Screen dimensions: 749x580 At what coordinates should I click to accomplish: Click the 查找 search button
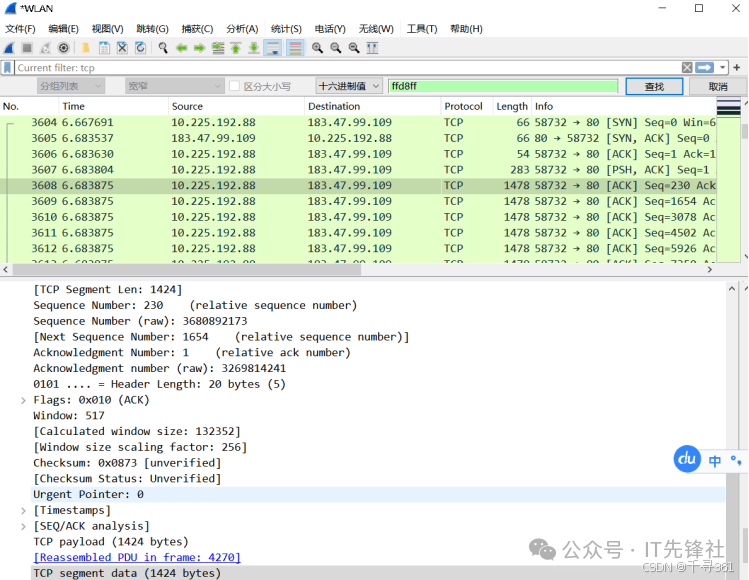(654, 87)
